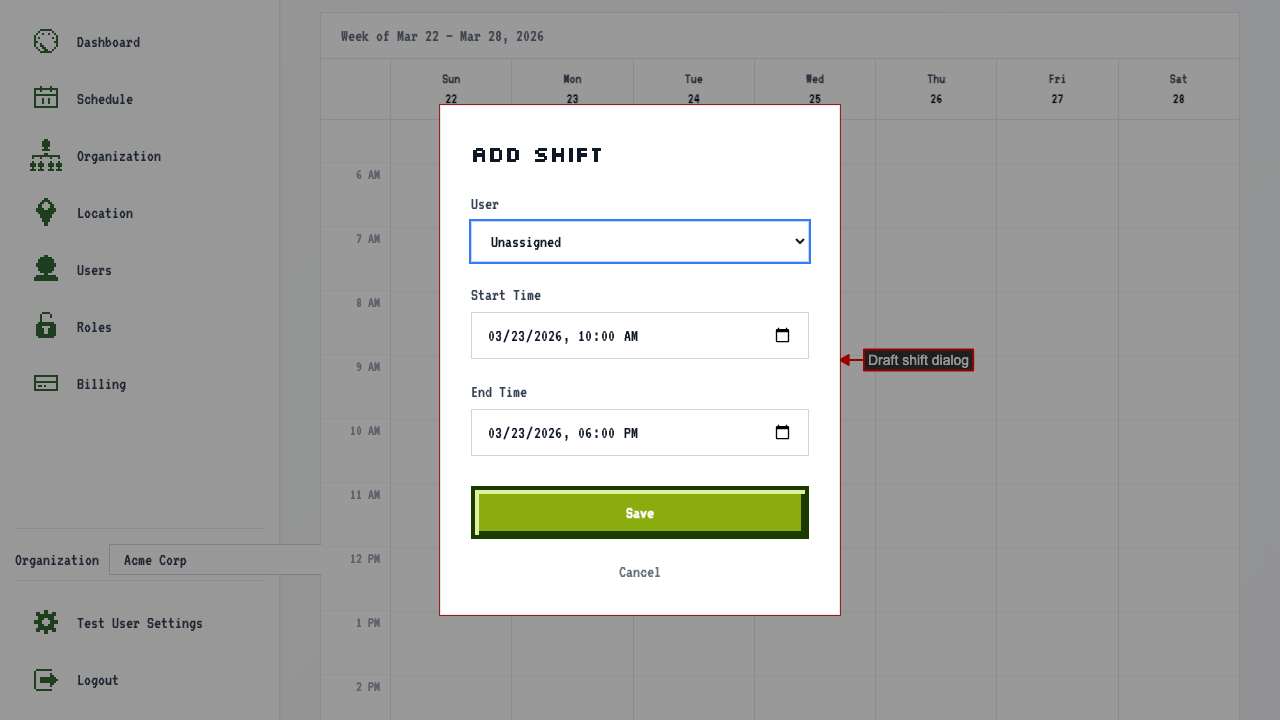Open the End Time calendar picker icon
Screen dimensions: 1280x720
tap(783, 433)
